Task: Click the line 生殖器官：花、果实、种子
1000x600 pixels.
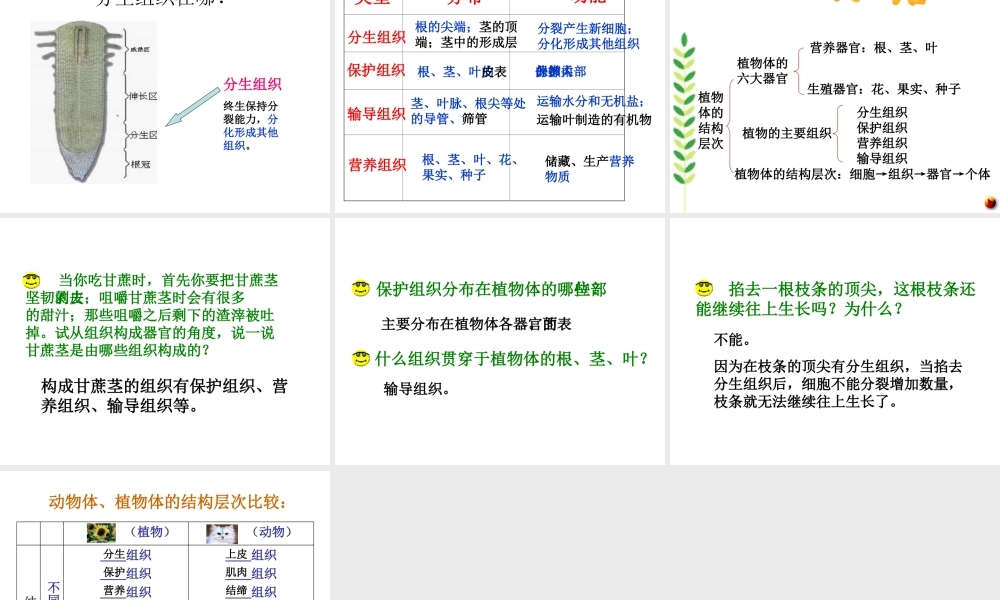Action: (x=883, y=89)
